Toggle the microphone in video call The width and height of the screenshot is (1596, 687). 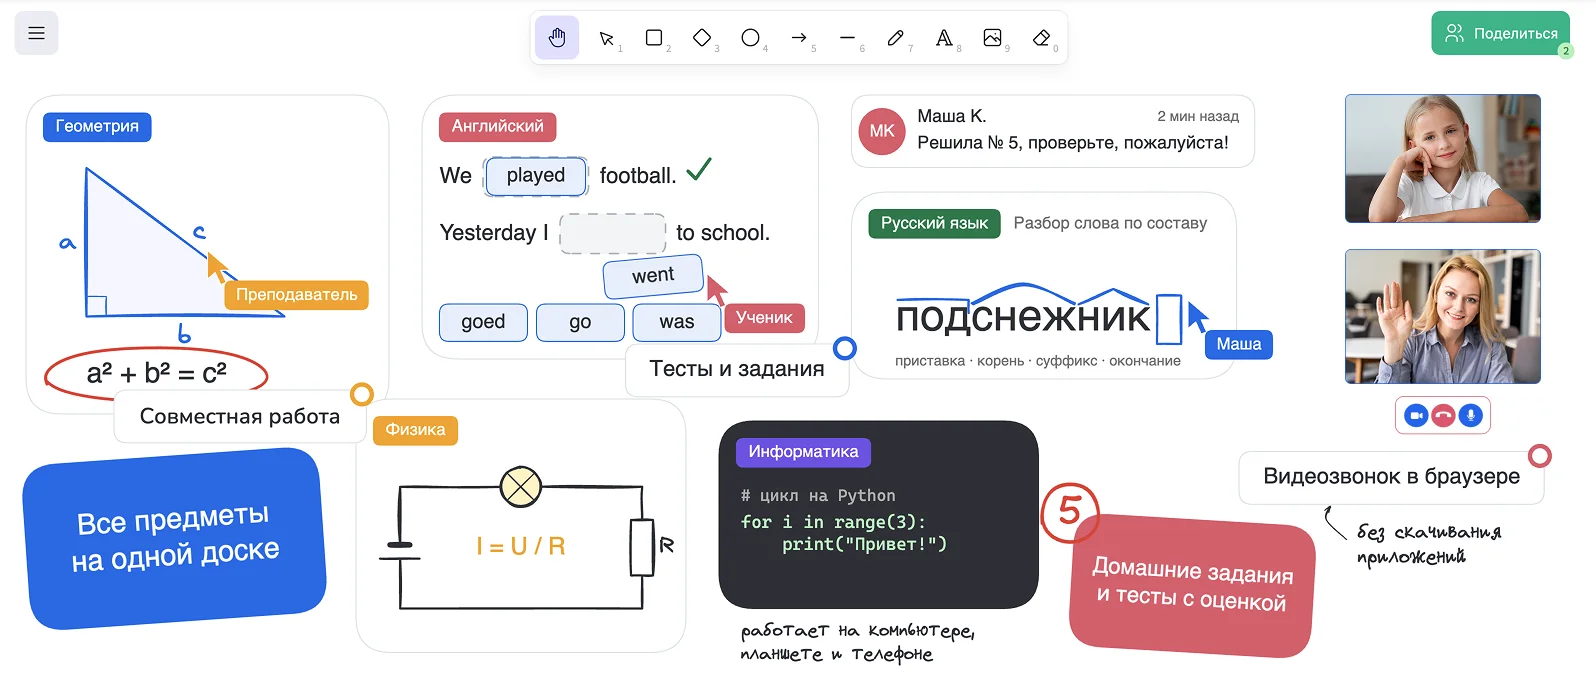tap(1470, 415)
